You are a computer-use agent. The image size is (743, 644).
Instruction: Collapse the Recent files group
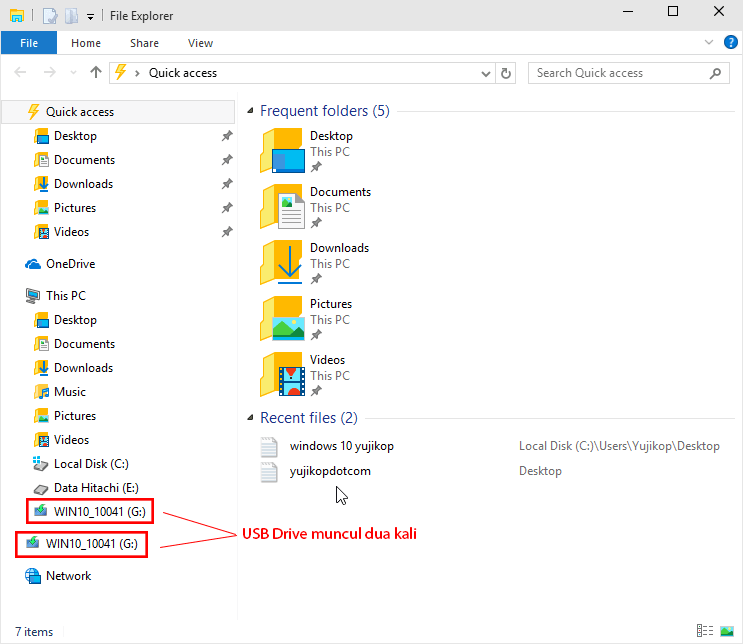coord(250,418)
